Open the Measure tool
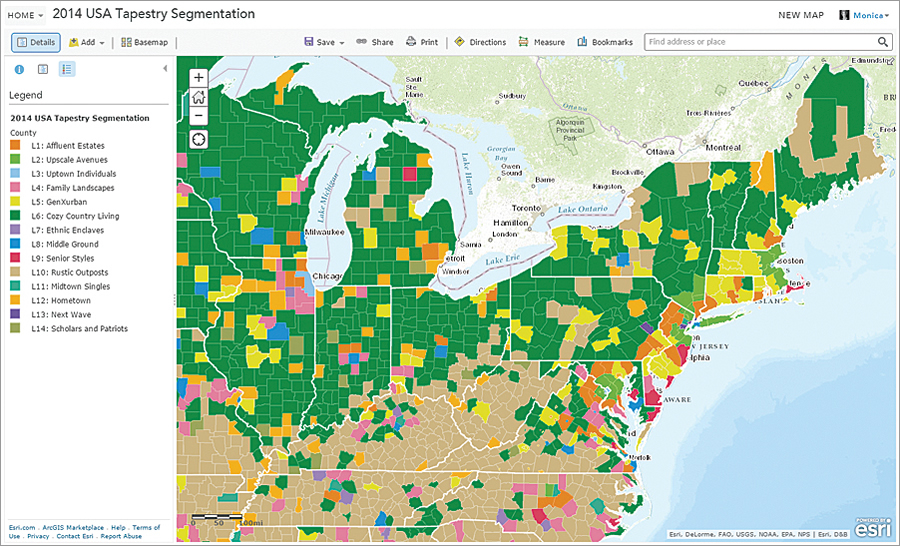Image resolution: width=900 pixels, height=546 pixels. coord(541,42)
